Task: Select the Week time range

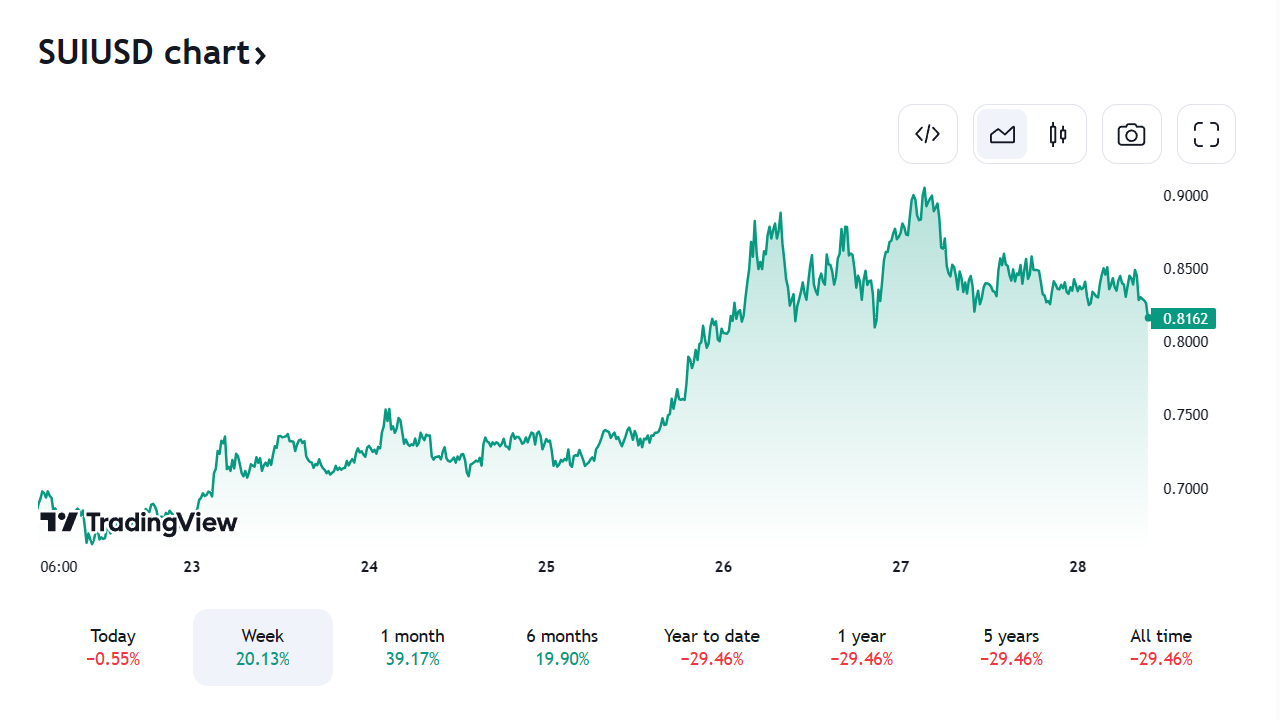Action: pyautogui.click(x=263, y=647)
